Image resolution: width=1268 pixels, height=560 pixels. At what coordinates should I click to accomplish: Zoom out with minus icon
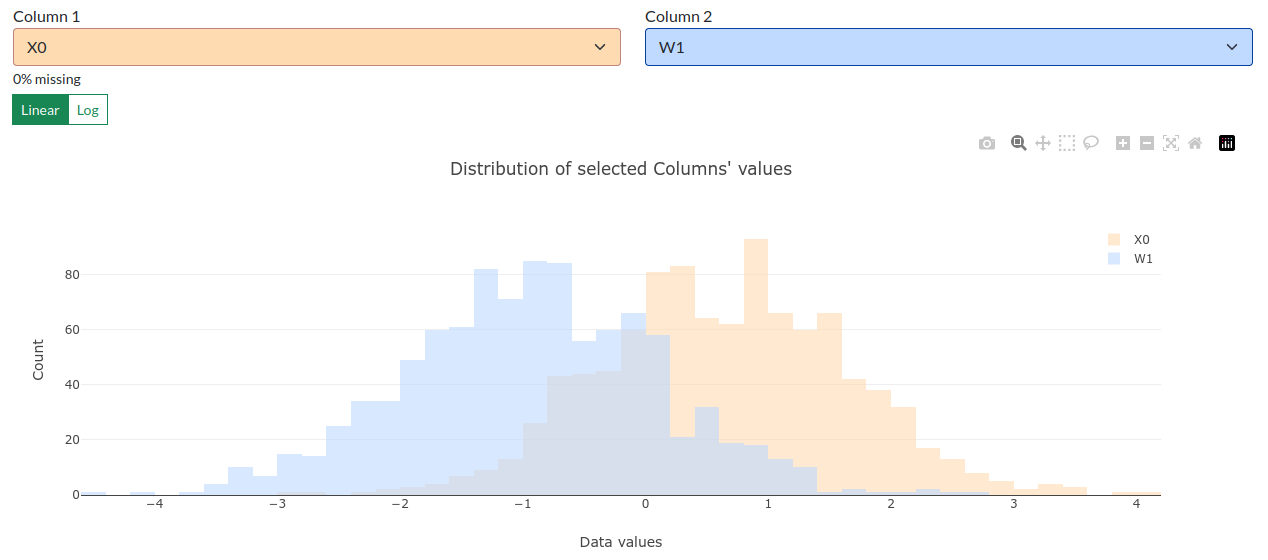click(1147, 143)
